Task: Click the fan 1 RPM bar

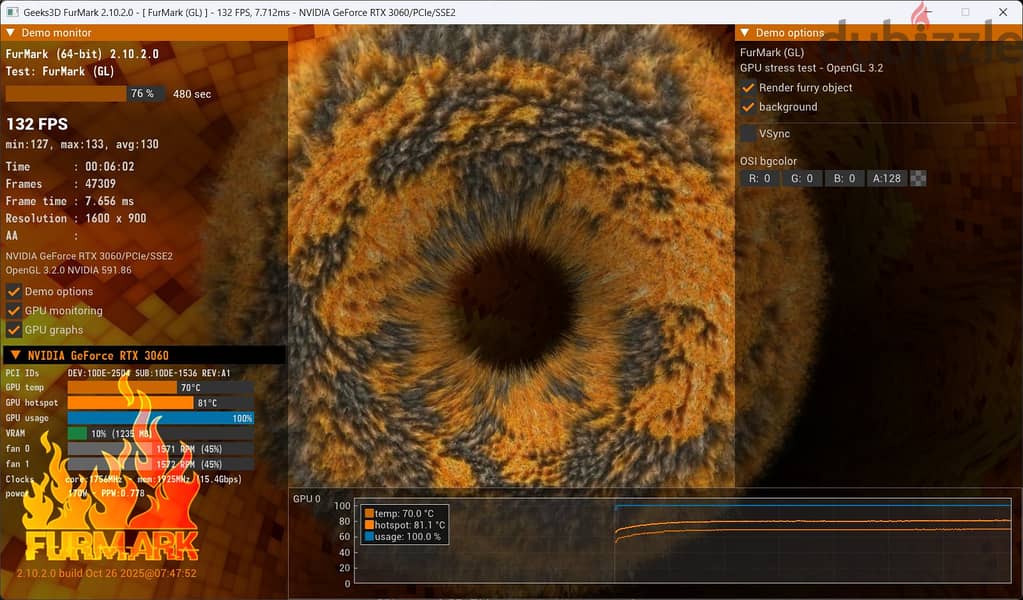Action: click(x=160, y=464)
